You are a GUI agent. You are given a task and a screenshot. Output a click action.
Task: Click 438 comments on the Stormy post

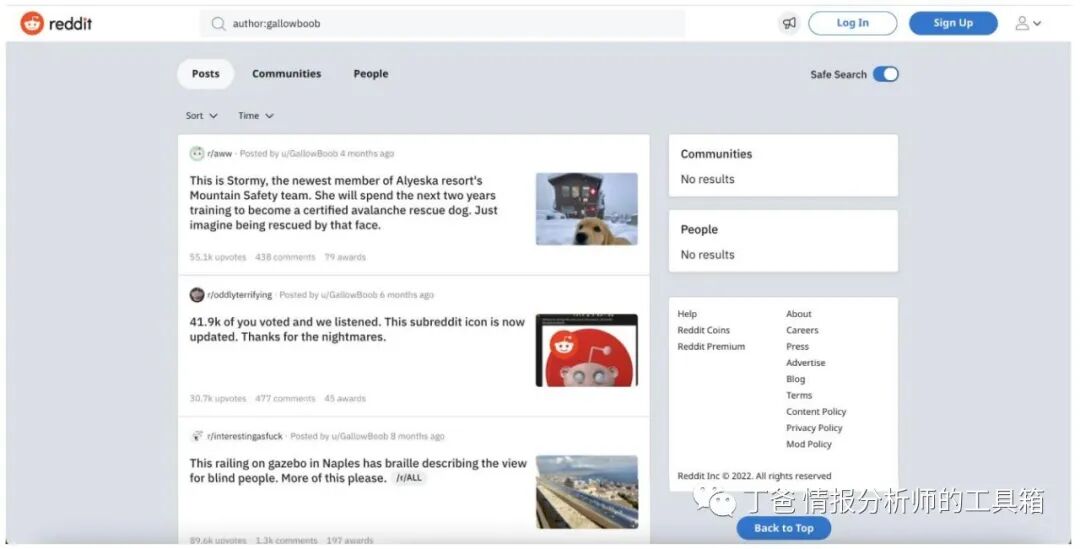point(285,257)
